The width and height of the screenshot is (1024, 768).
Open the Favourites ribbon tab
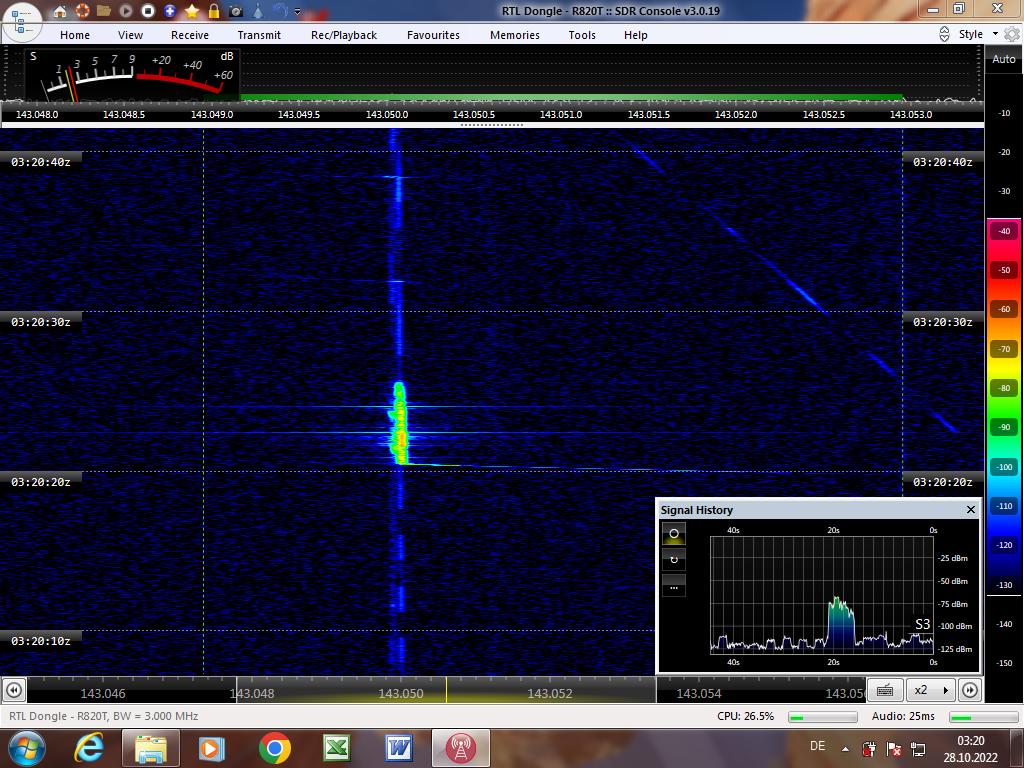pyautogui.click(x=434, y=35)
